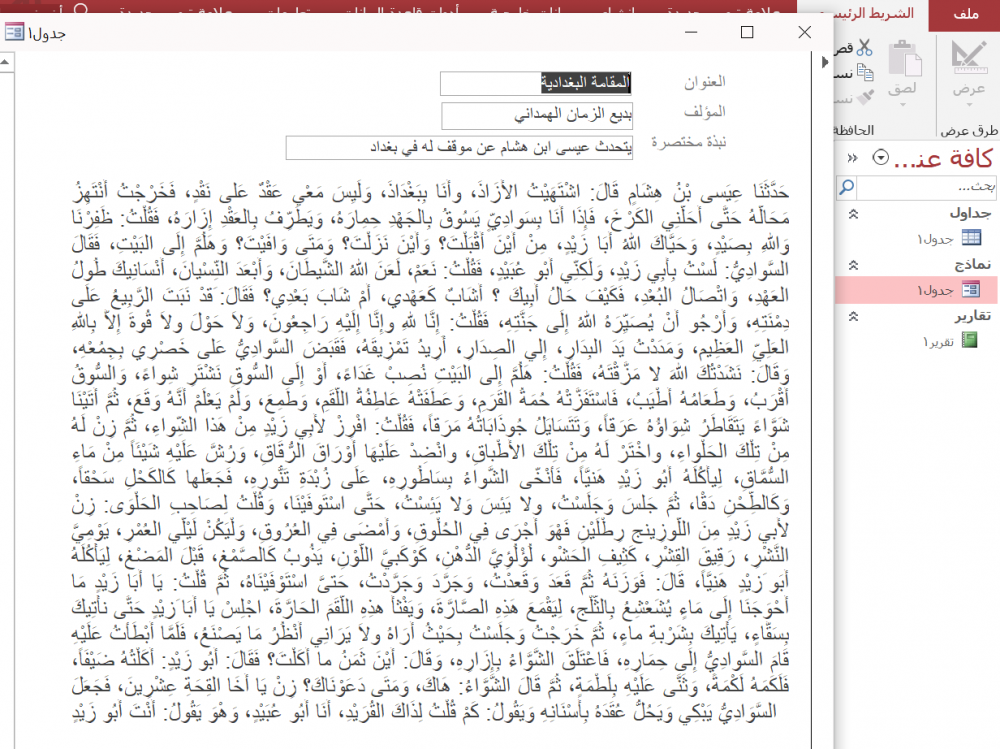This screenshot has height=749, width=1000.
Task: Click the المؤلف author field
Action: pos(537,115)
